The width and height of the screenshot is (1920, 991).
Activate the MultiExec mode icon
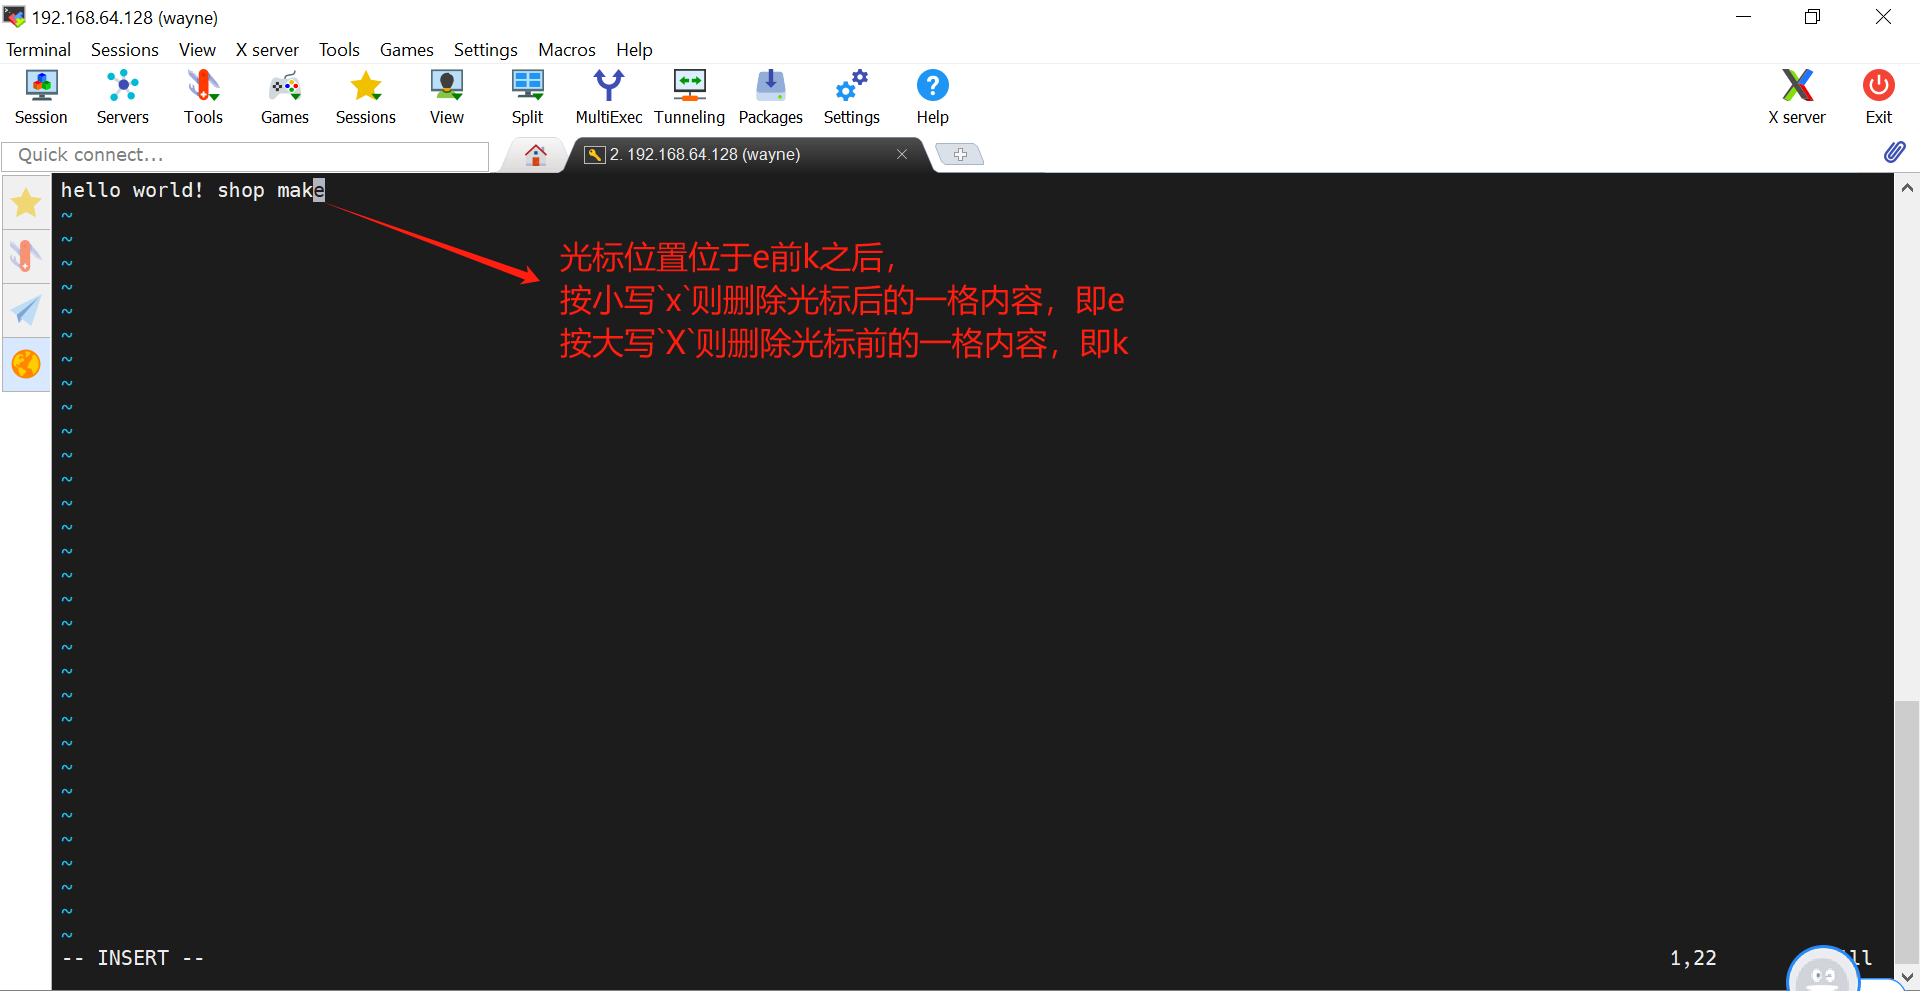tap(609, 97)
